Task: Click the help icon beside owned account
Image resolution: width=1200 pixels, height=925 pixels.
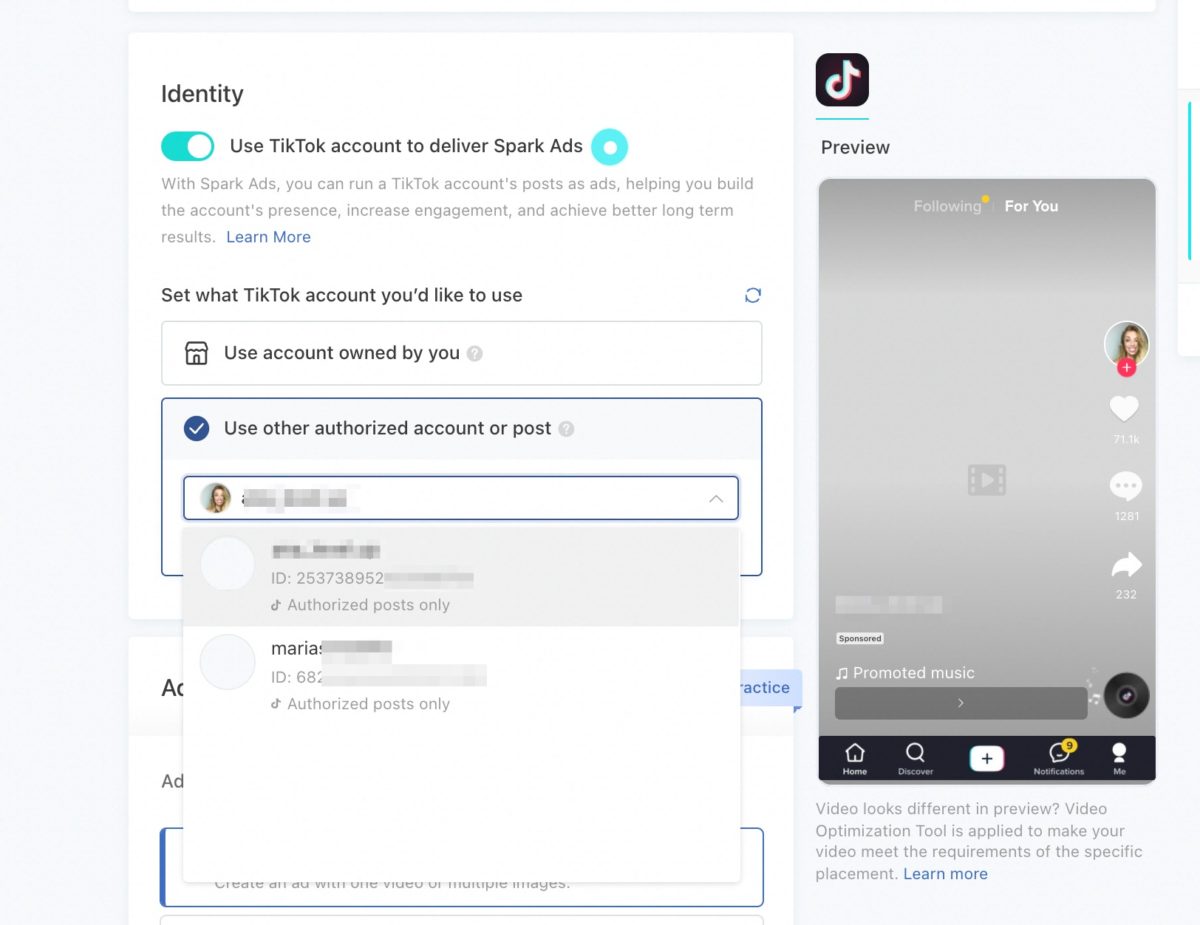Action: (475, 353)
